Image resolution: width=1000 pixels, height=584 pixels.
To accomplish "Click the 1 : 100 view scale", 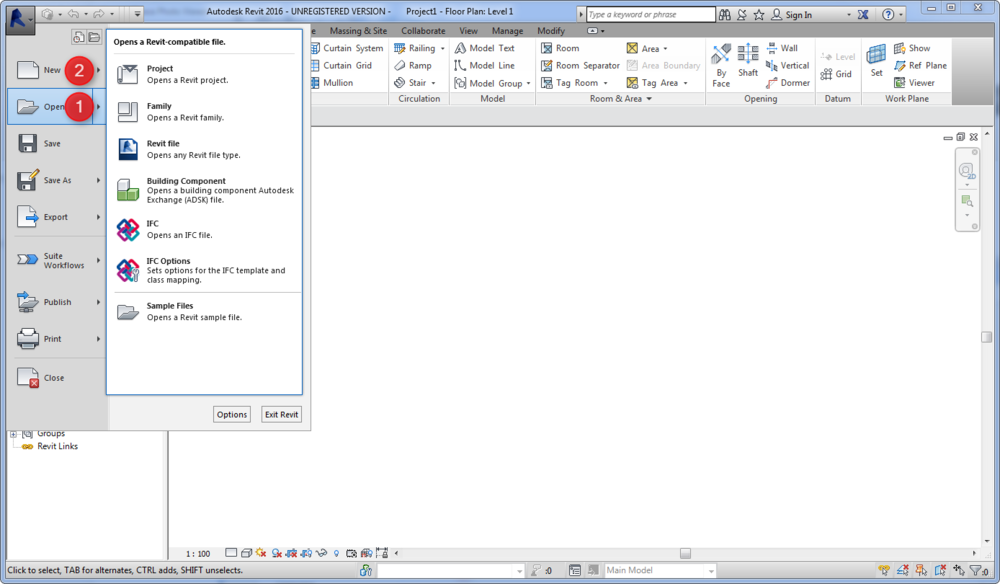I will pos(198,553).
